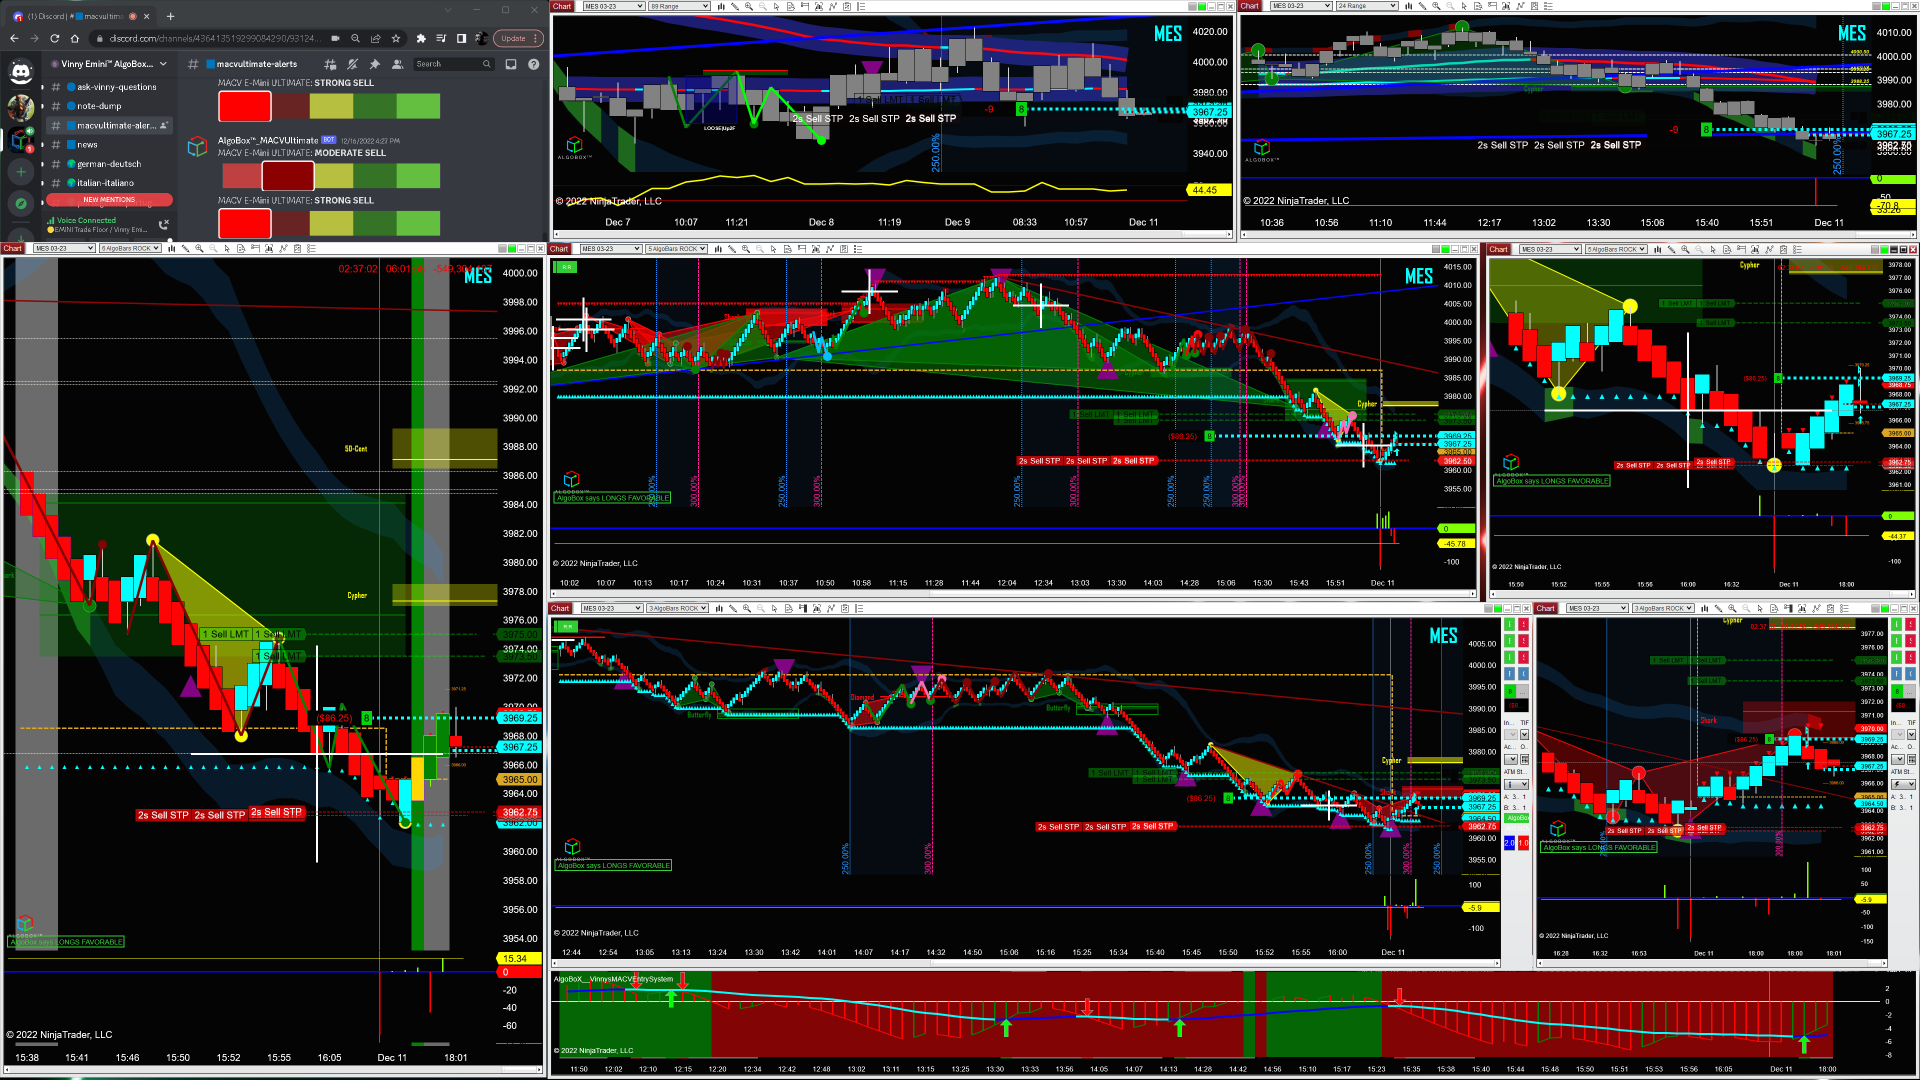The image size is (1920, 1080).
Task: Open the news channel
Action: tap(88, 145)
